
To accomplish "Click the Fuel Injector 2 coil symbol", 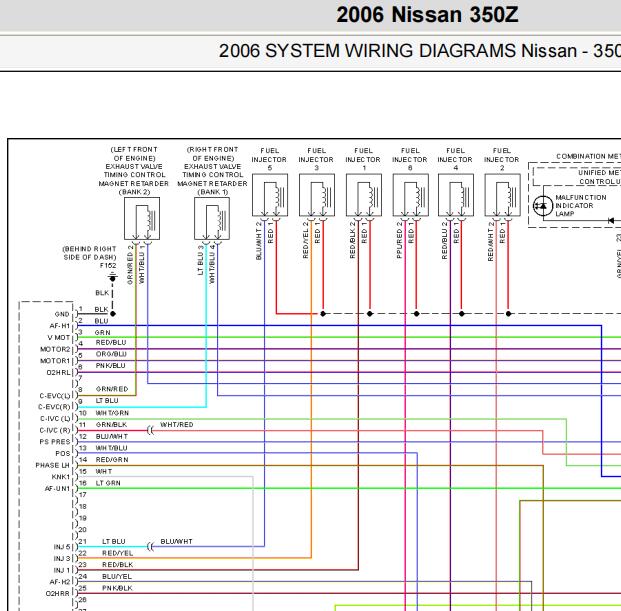I will point(503,195).
